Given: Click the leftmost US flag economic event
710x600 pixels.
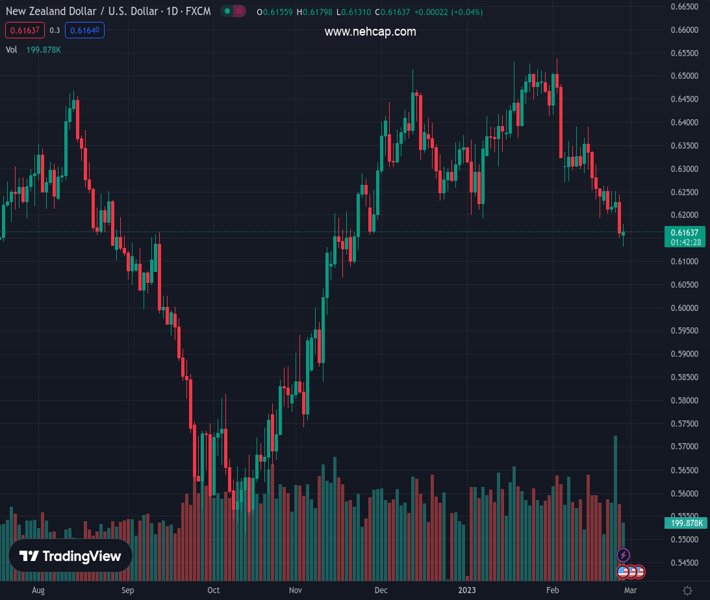Looking at the screenshot, I should coord(623,571).
